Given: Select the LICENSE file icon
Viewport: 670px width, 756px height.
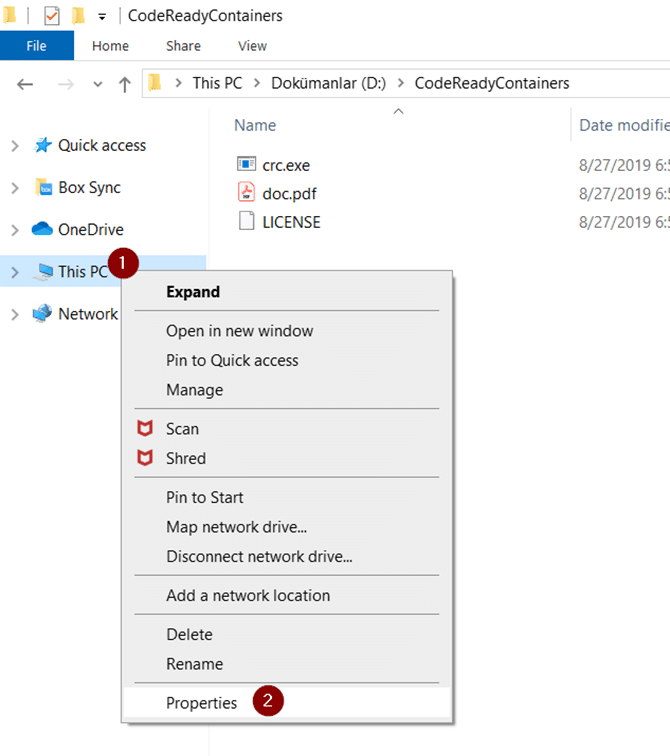Looking at the screenshot, I should (x=246, y=221).
